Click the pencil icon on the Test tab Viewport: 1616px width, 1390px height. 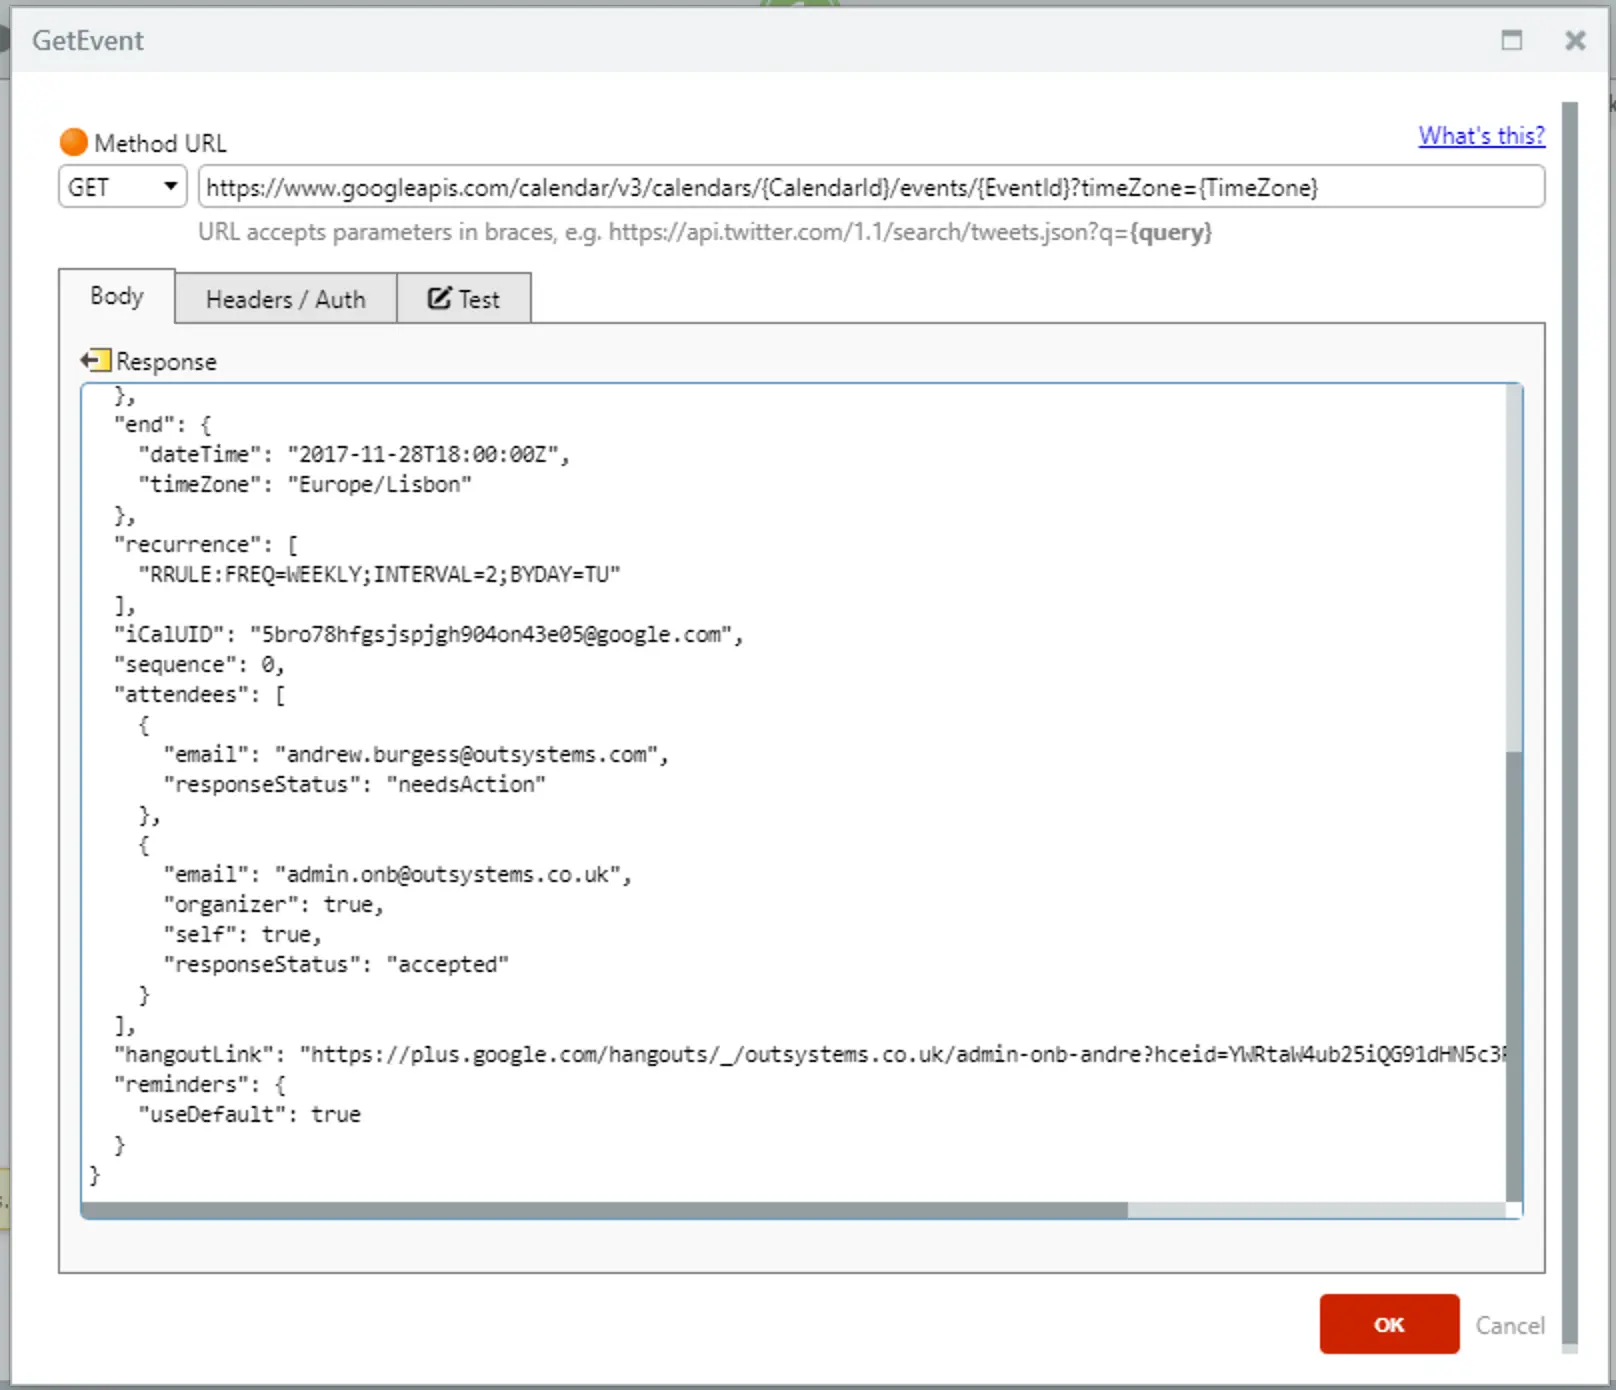pyautogui.click(x=440, y=298)
